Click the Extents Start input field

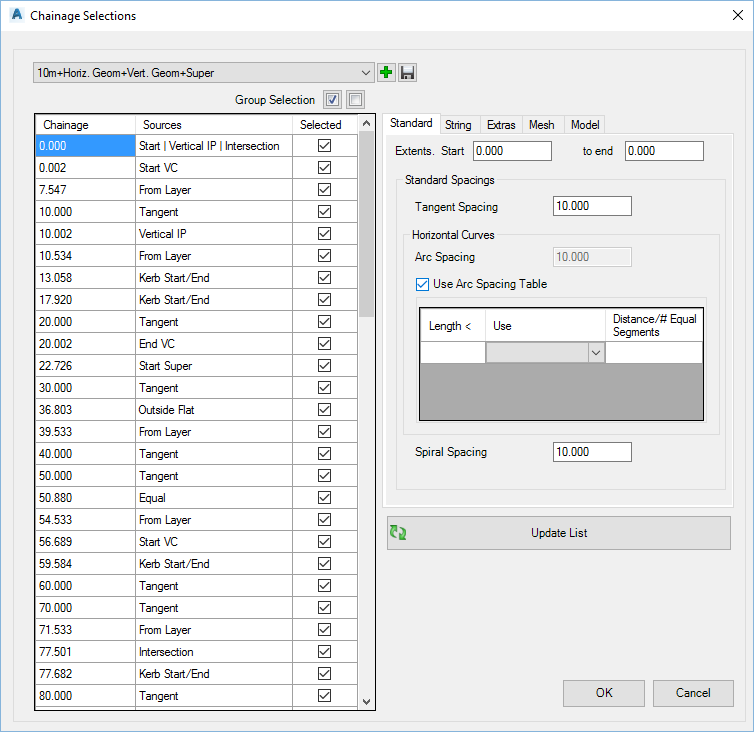click(512, 151)
